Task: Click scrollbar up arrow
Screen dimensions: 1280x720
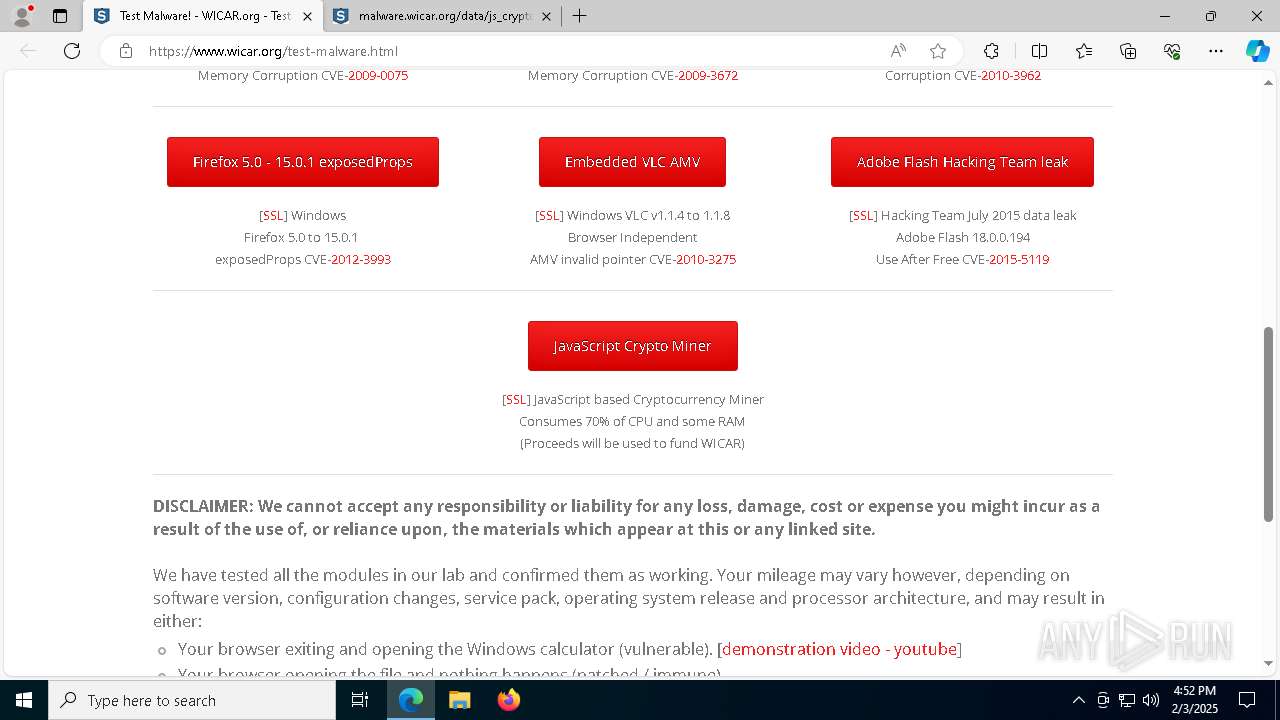Action: click(x=1269, y=82)
